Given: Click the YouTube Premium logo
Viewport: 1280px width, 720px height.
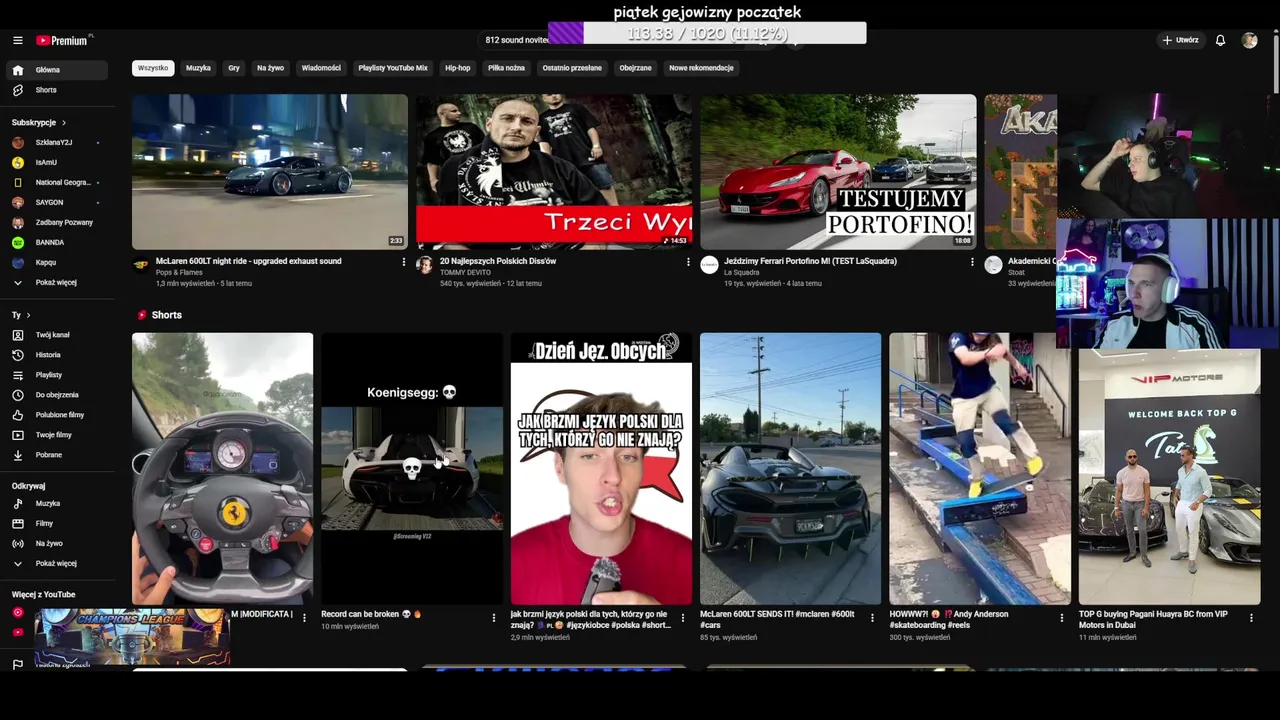Looking at the screenshot, I should click(x=64, y=40).
